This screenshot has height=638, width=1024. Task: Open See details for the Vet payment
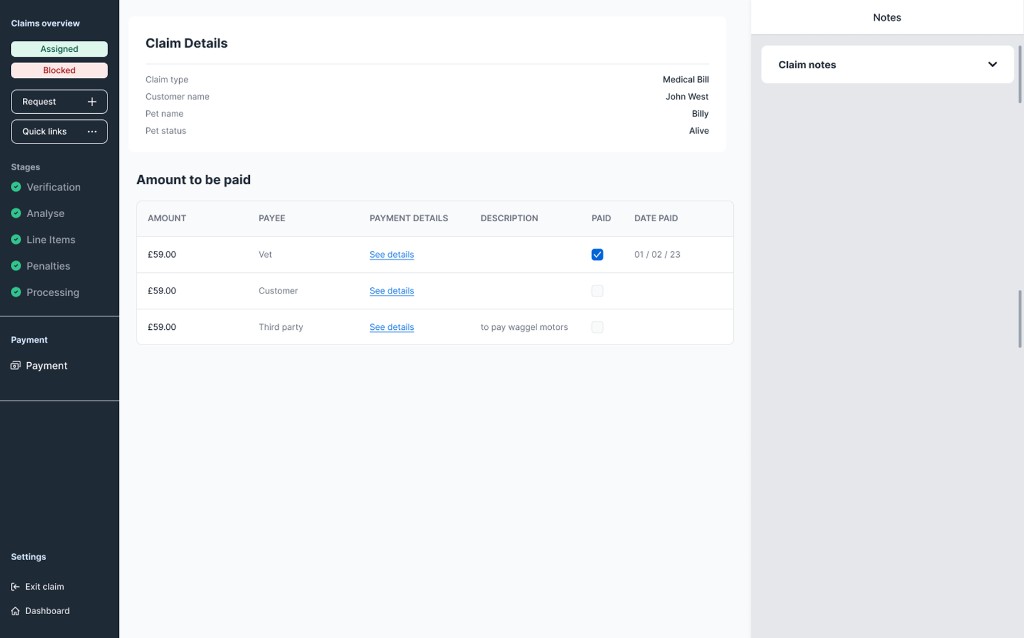pyautogui.click(x=392, y=255)
